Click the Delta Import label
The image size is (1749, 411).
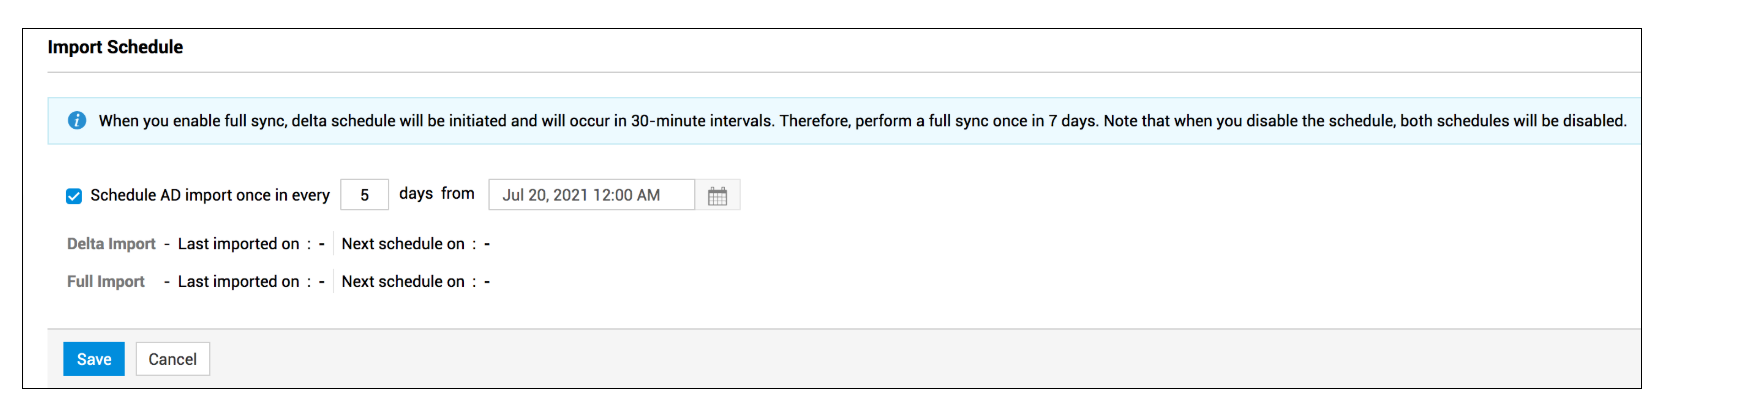(111, 244)
